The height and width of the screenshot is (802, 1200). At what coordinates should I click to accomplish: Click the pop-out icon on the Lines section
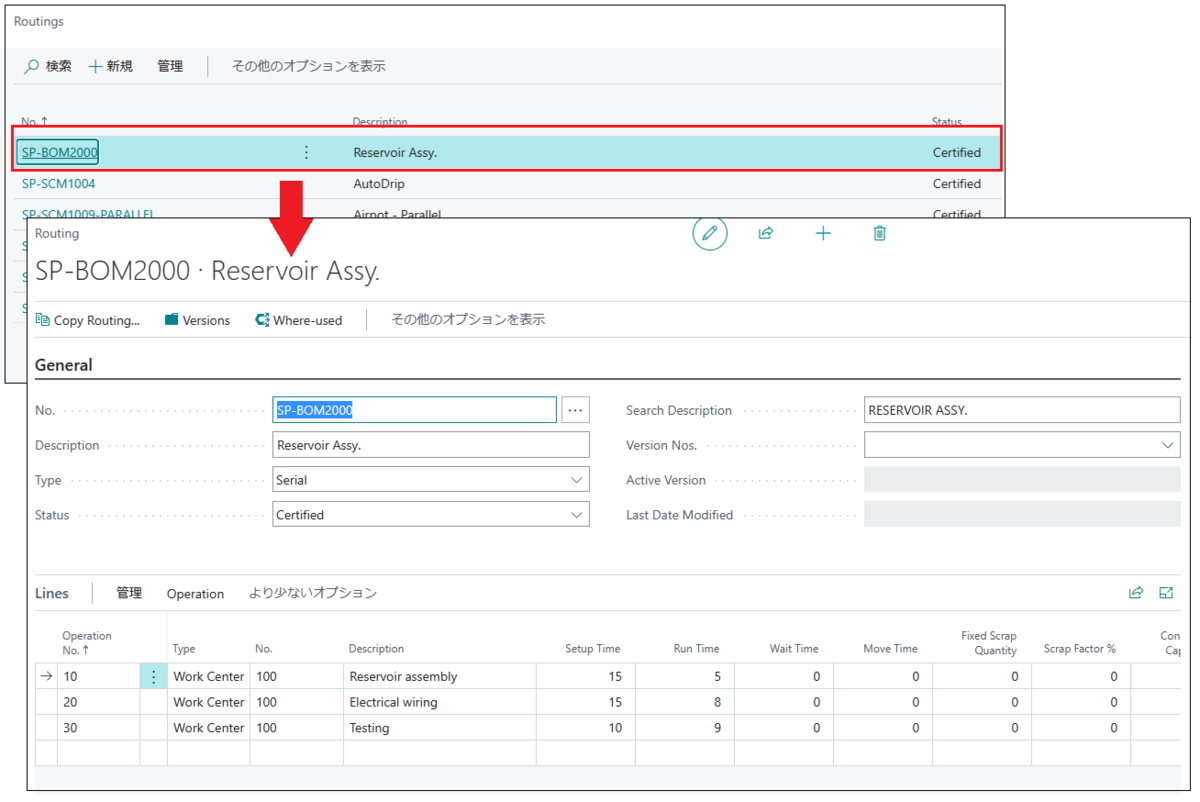pyautogui.click(x=1166, y=592)
